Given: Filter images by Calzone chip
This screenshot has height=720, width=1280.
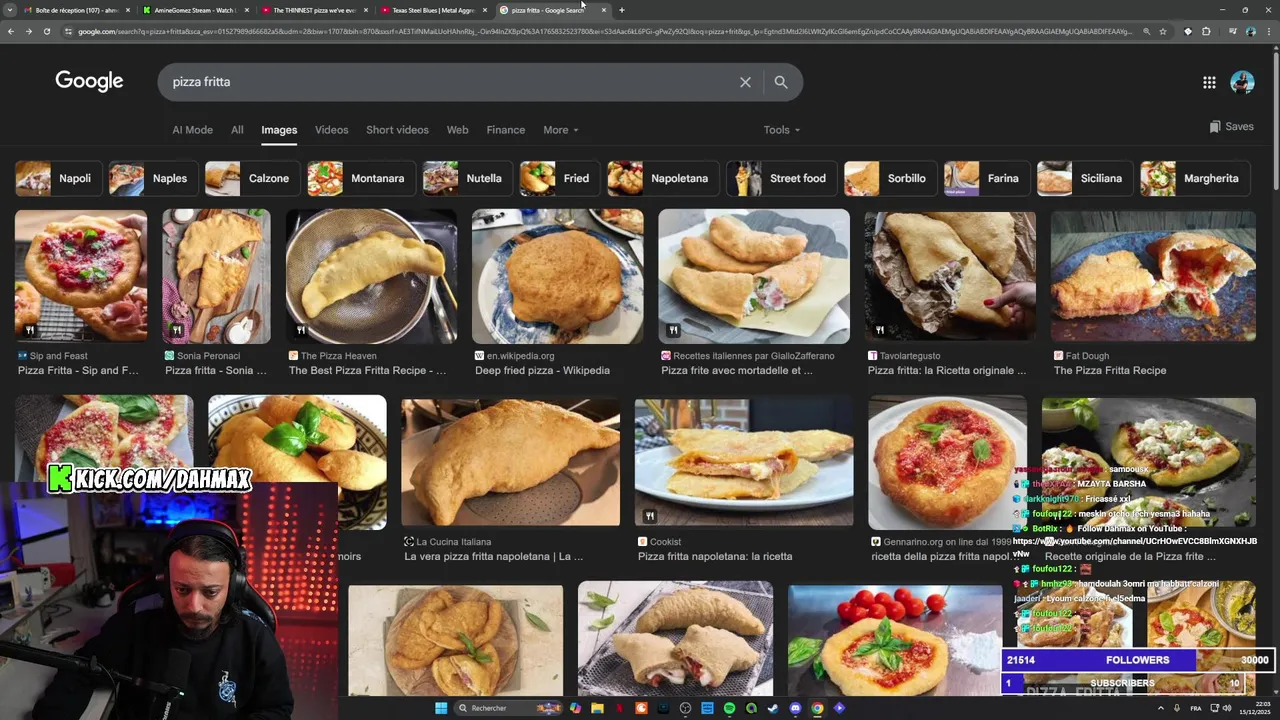Looking at the screenshot, I should click(252, 178).
